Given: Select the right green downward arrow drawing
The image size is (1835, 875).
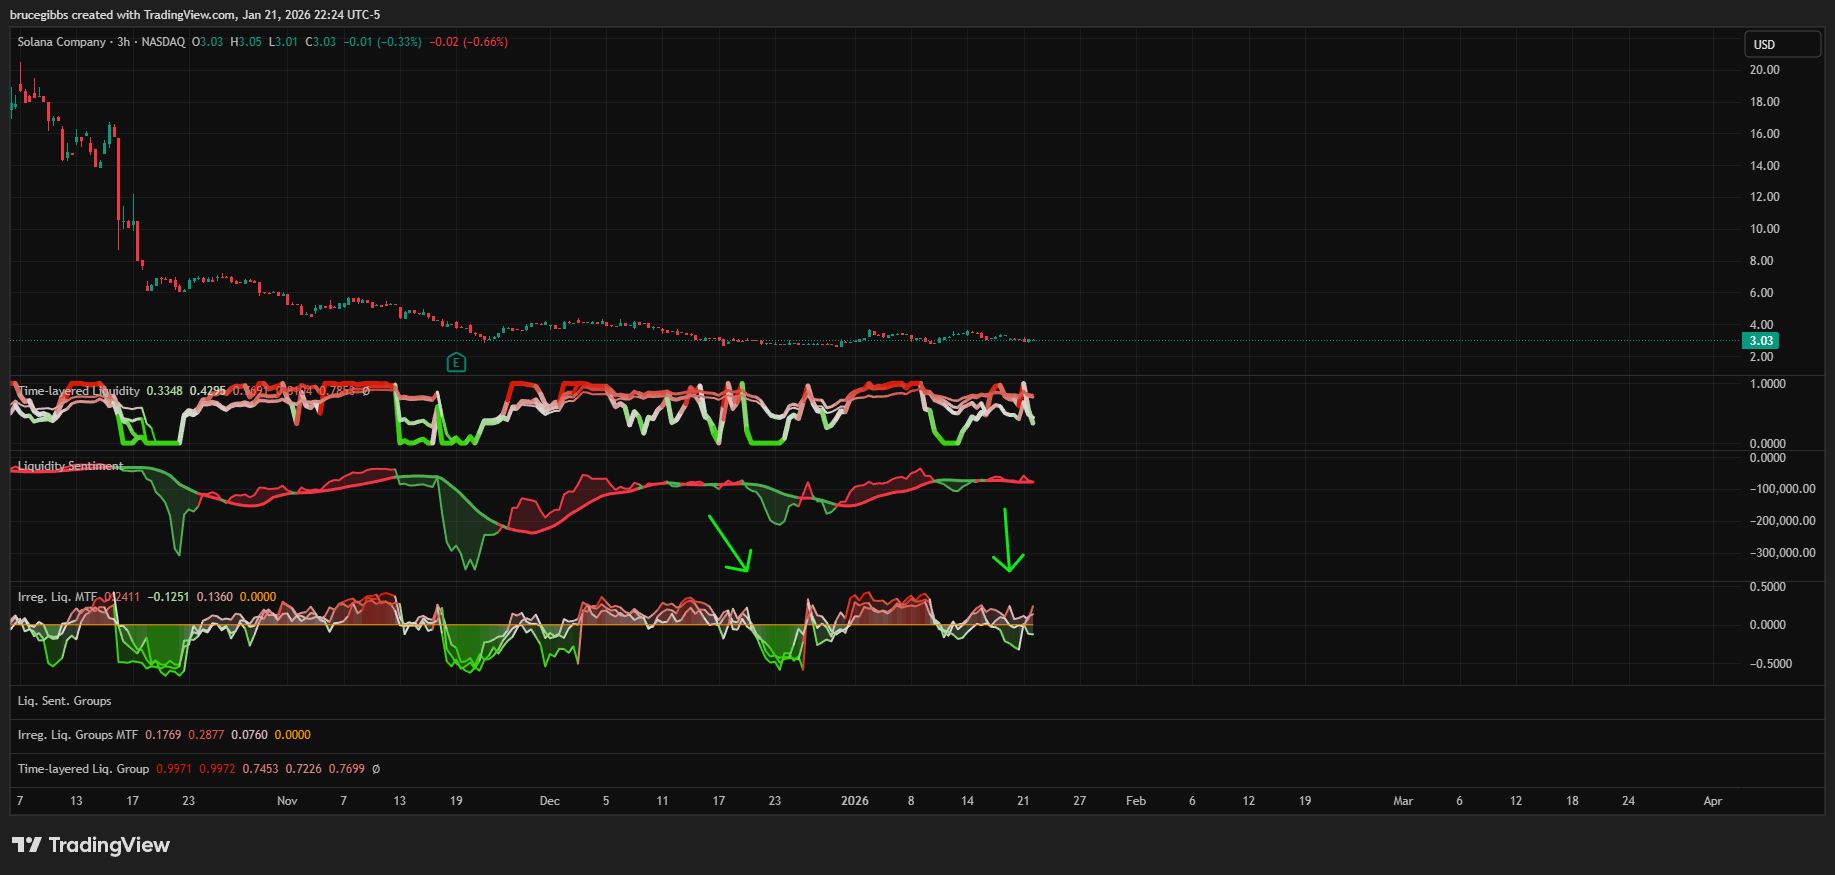Looking at the screenshot, I should [1006, 540].
